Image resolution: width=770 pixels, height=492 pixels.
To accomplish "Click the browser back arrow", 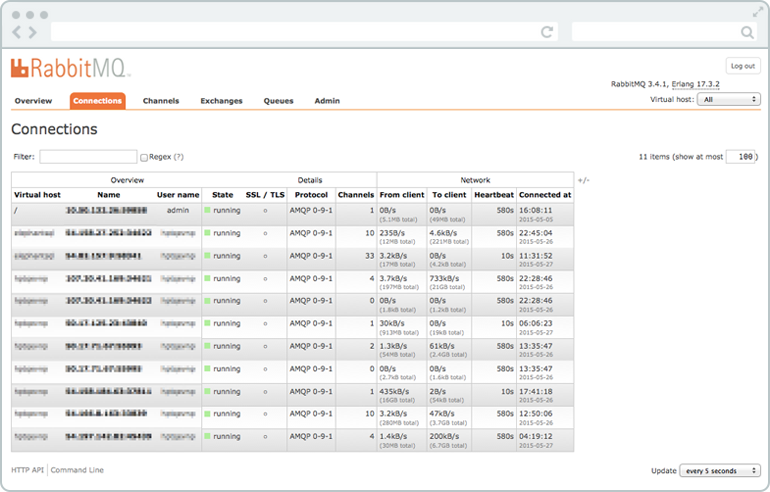I will (18, 32).
